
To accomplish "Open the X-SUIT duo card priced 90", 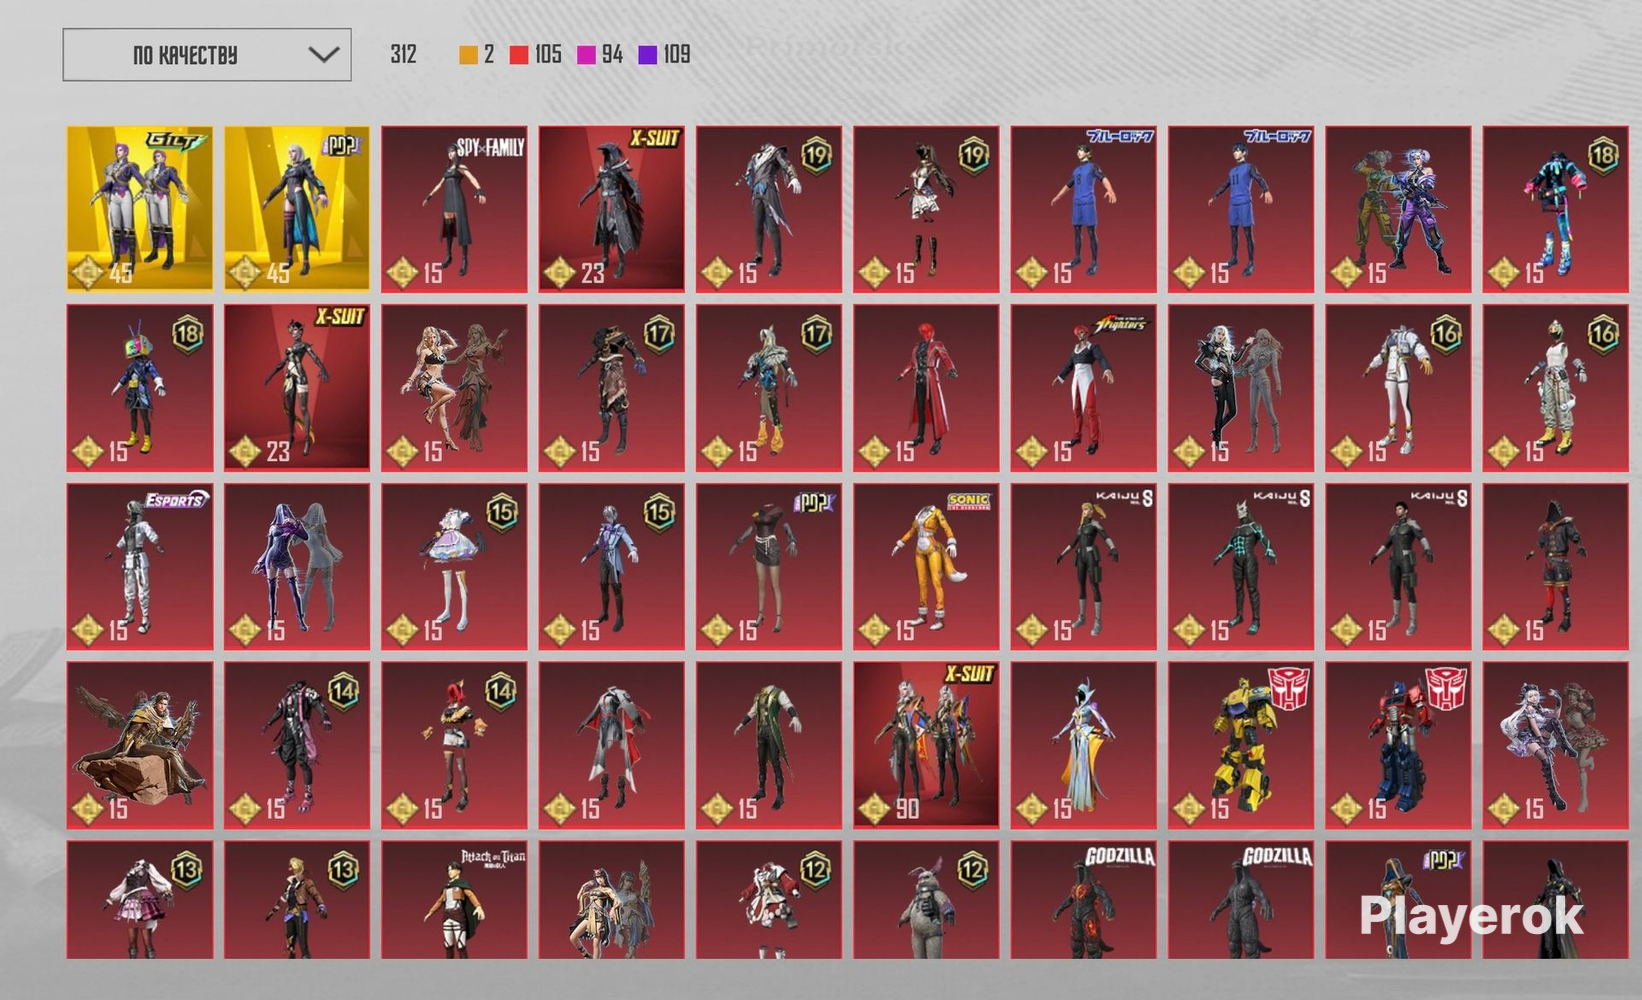I will click(x=926, y=745).
